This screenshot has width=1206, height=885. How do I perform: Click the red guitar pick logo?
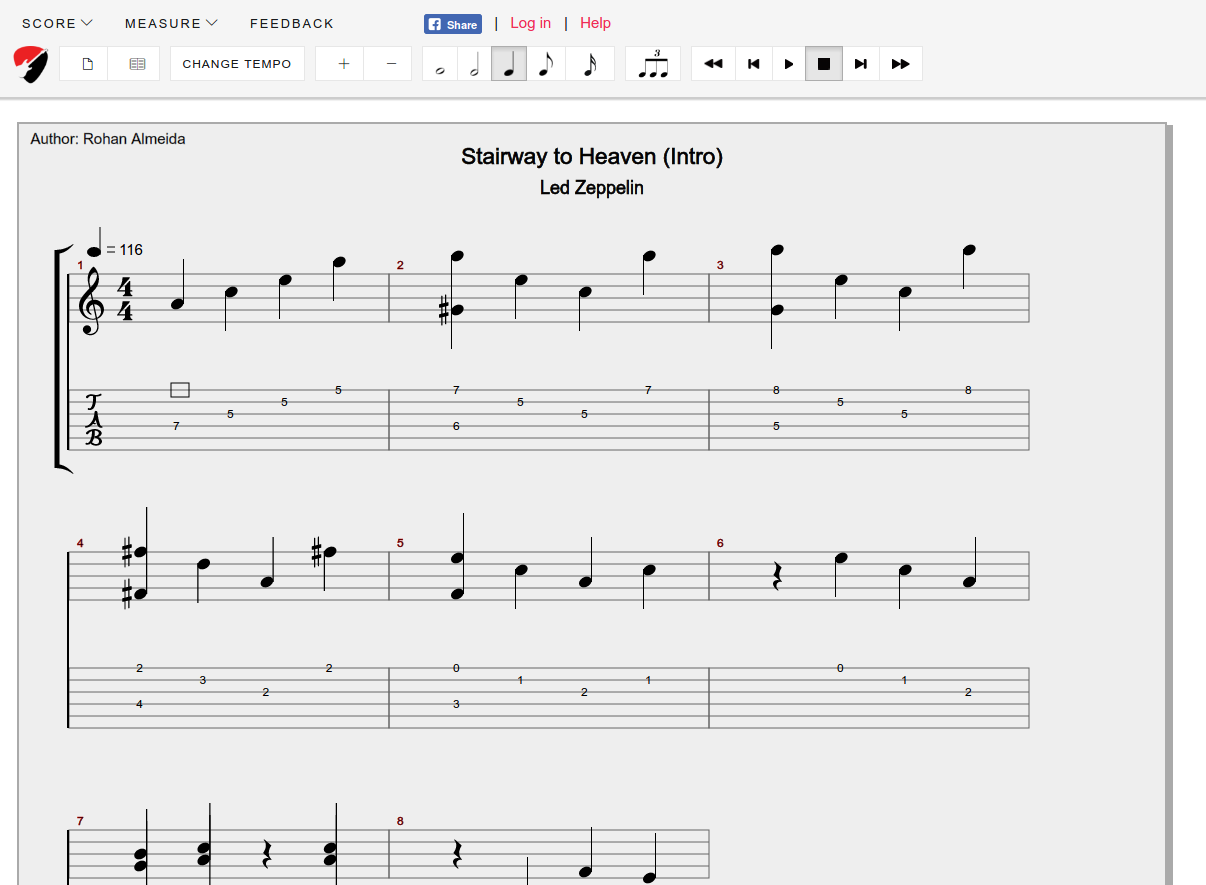click(31, 64)
